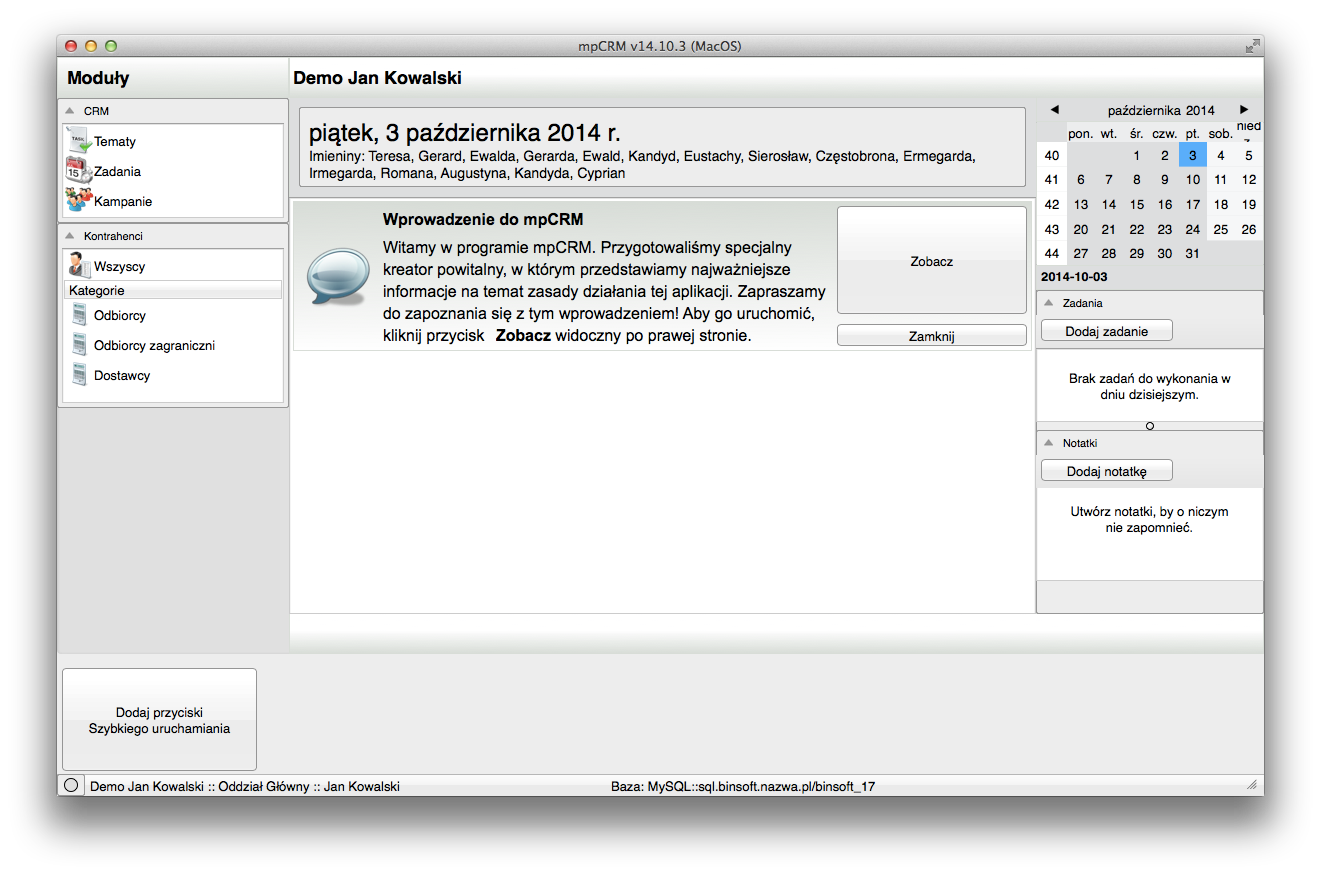Select the Wszyscy contractor icon
Viewport: 1321px width, 875px height.
pos(79,266)
